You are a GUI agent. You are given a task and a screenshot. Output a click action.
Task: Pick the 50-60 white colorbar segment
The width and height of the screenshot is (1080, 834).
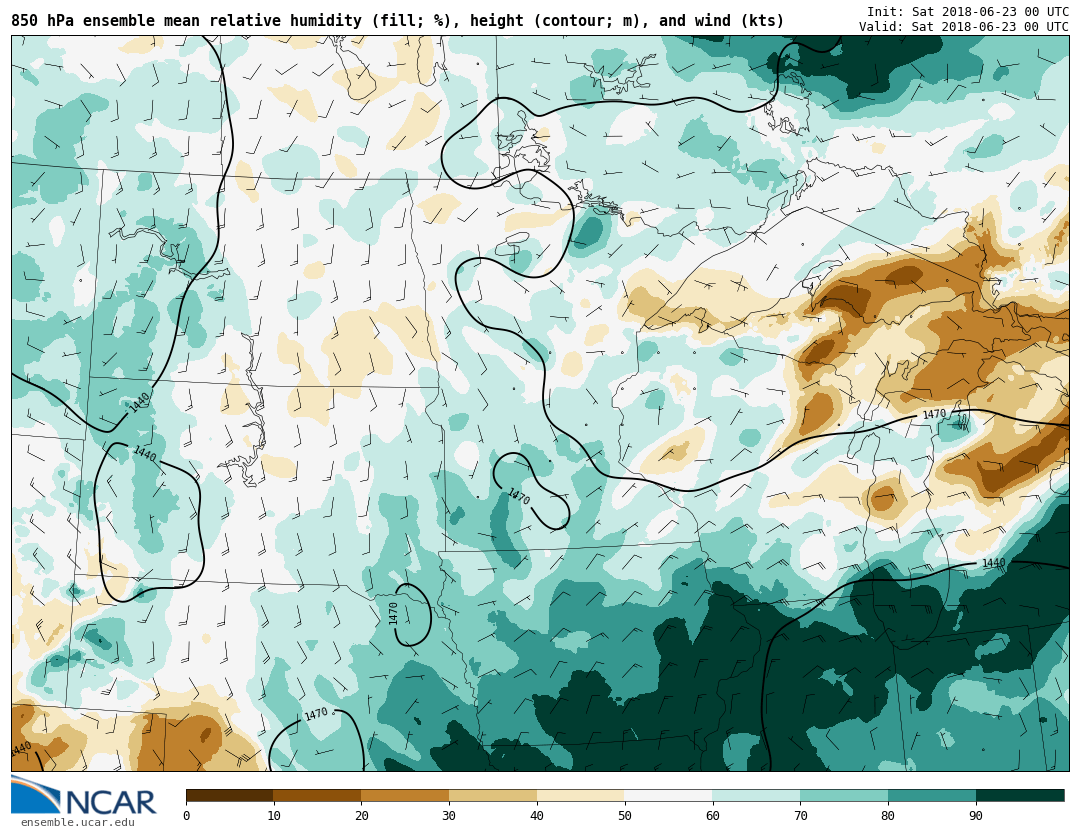point(669,796)
